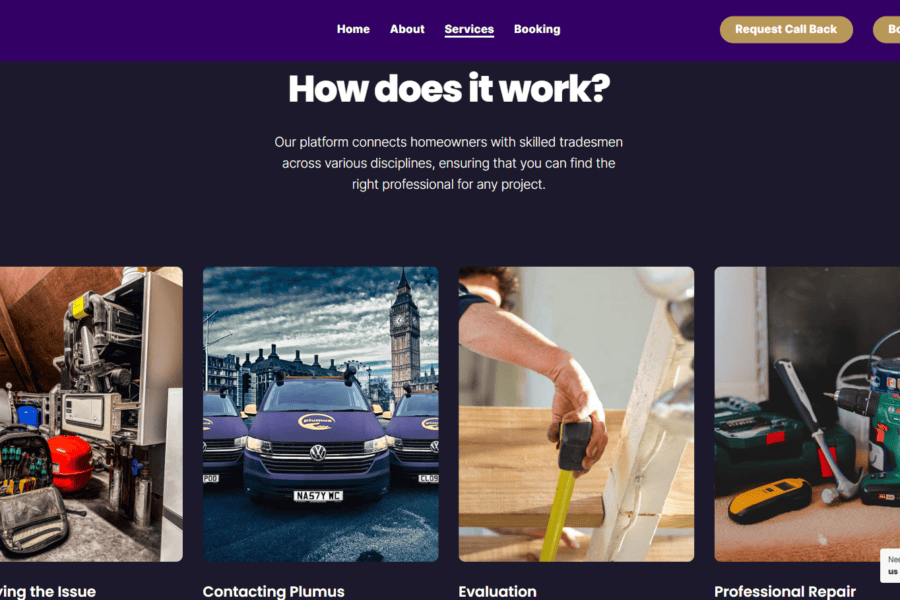900x600 pixels.
Task: Click the Evaluation step title
Action: tap(497, 591)
